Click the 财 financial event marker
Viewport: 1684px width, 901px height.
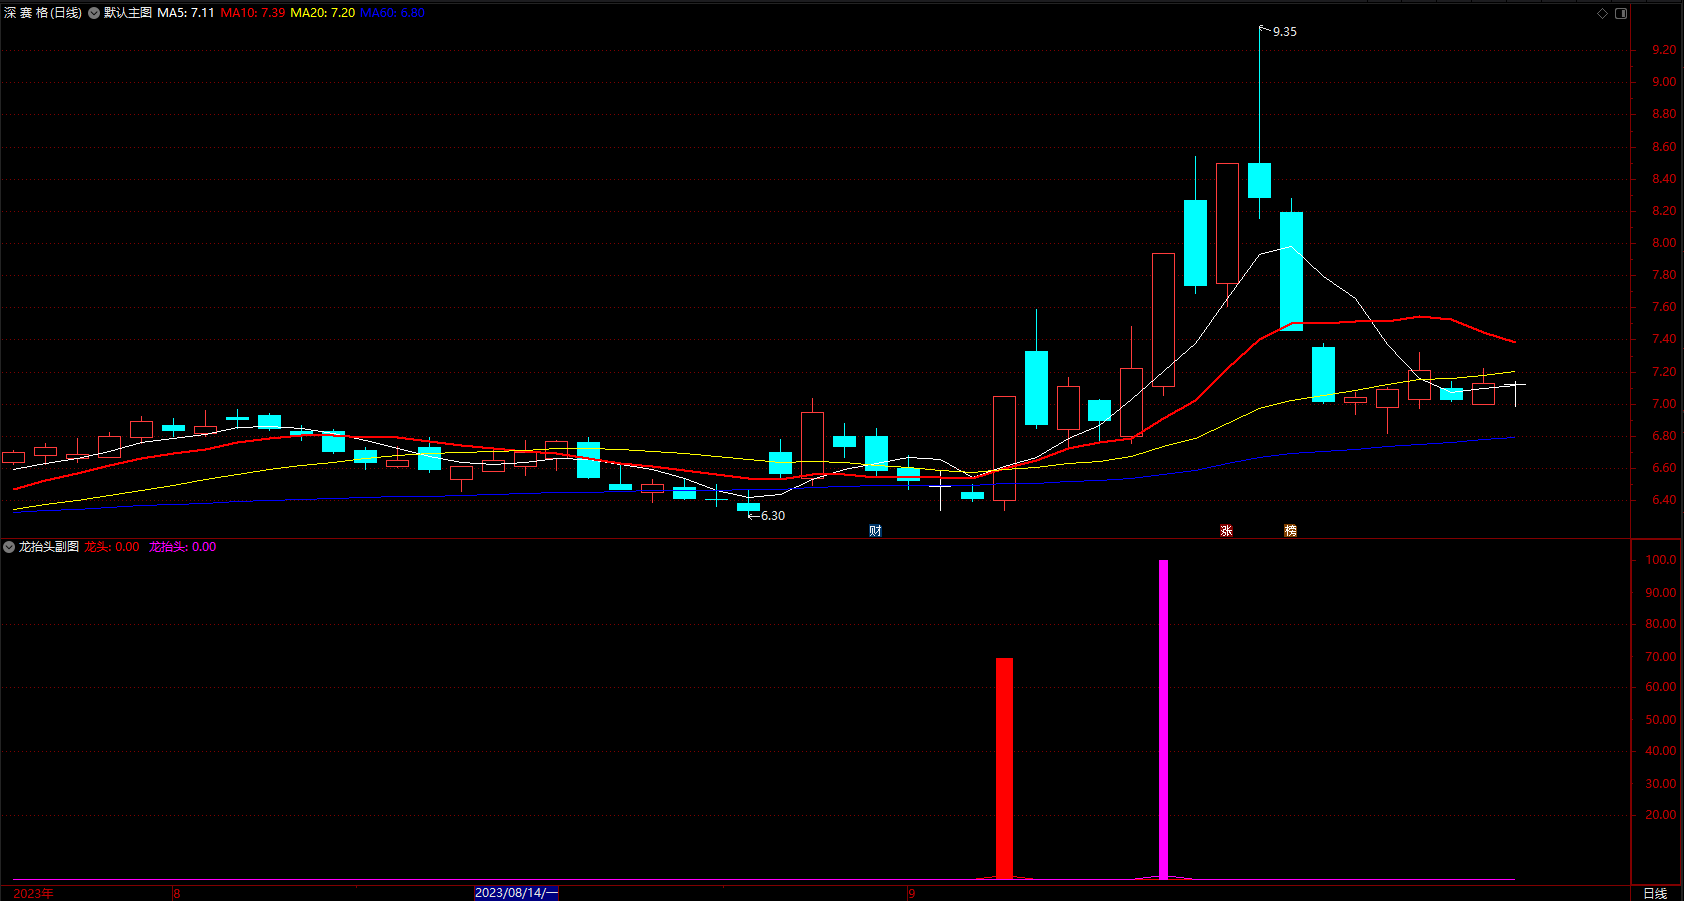click(875, 531)
